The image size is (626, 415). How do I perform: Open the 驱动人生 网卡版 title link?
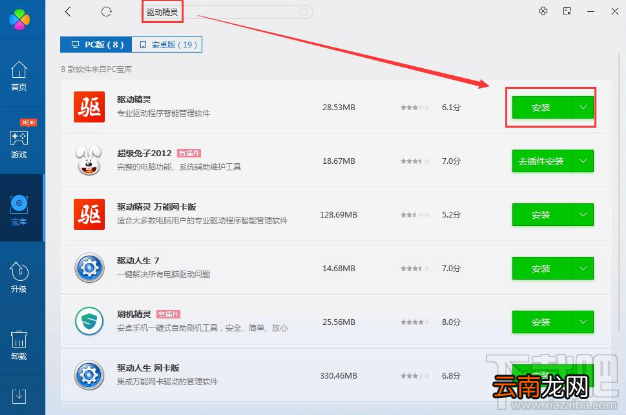(148, 367)
